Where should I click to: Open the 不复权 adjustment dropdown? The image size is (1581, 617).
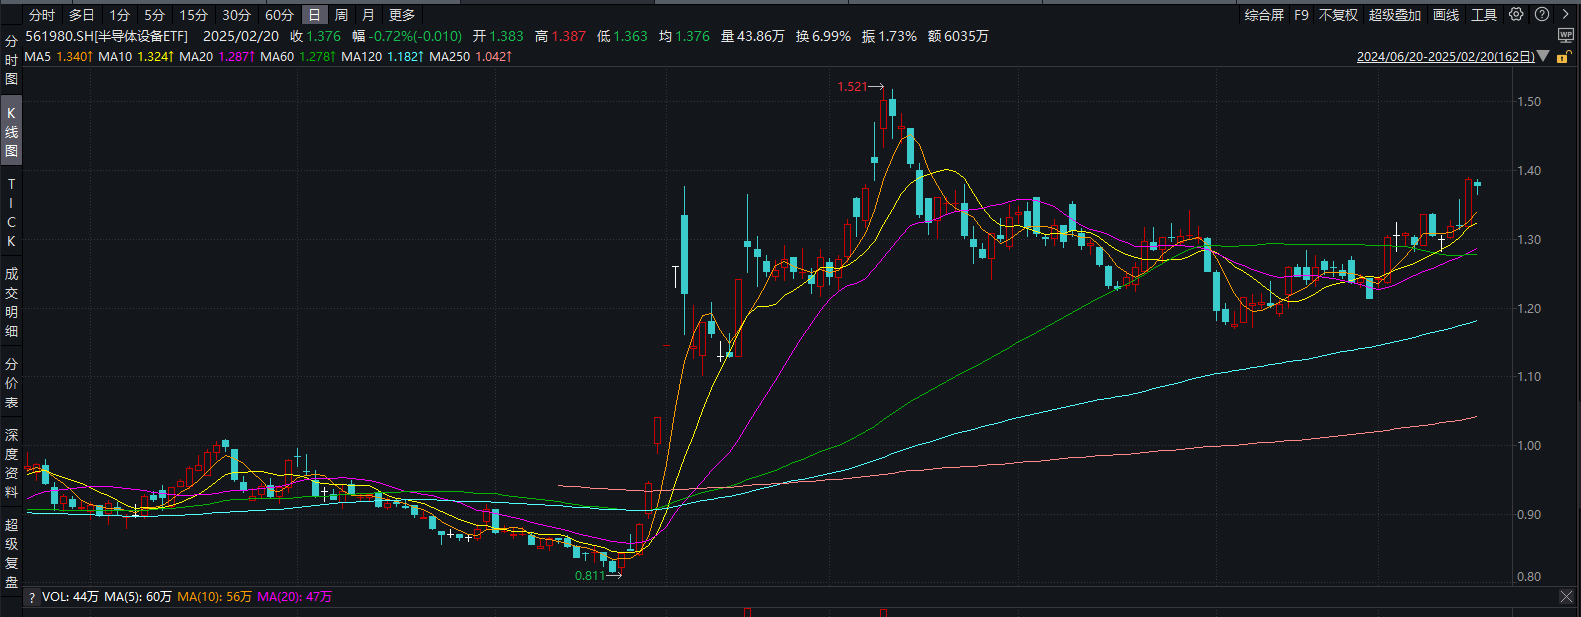pyautogui.click(x=1338, y=15)
